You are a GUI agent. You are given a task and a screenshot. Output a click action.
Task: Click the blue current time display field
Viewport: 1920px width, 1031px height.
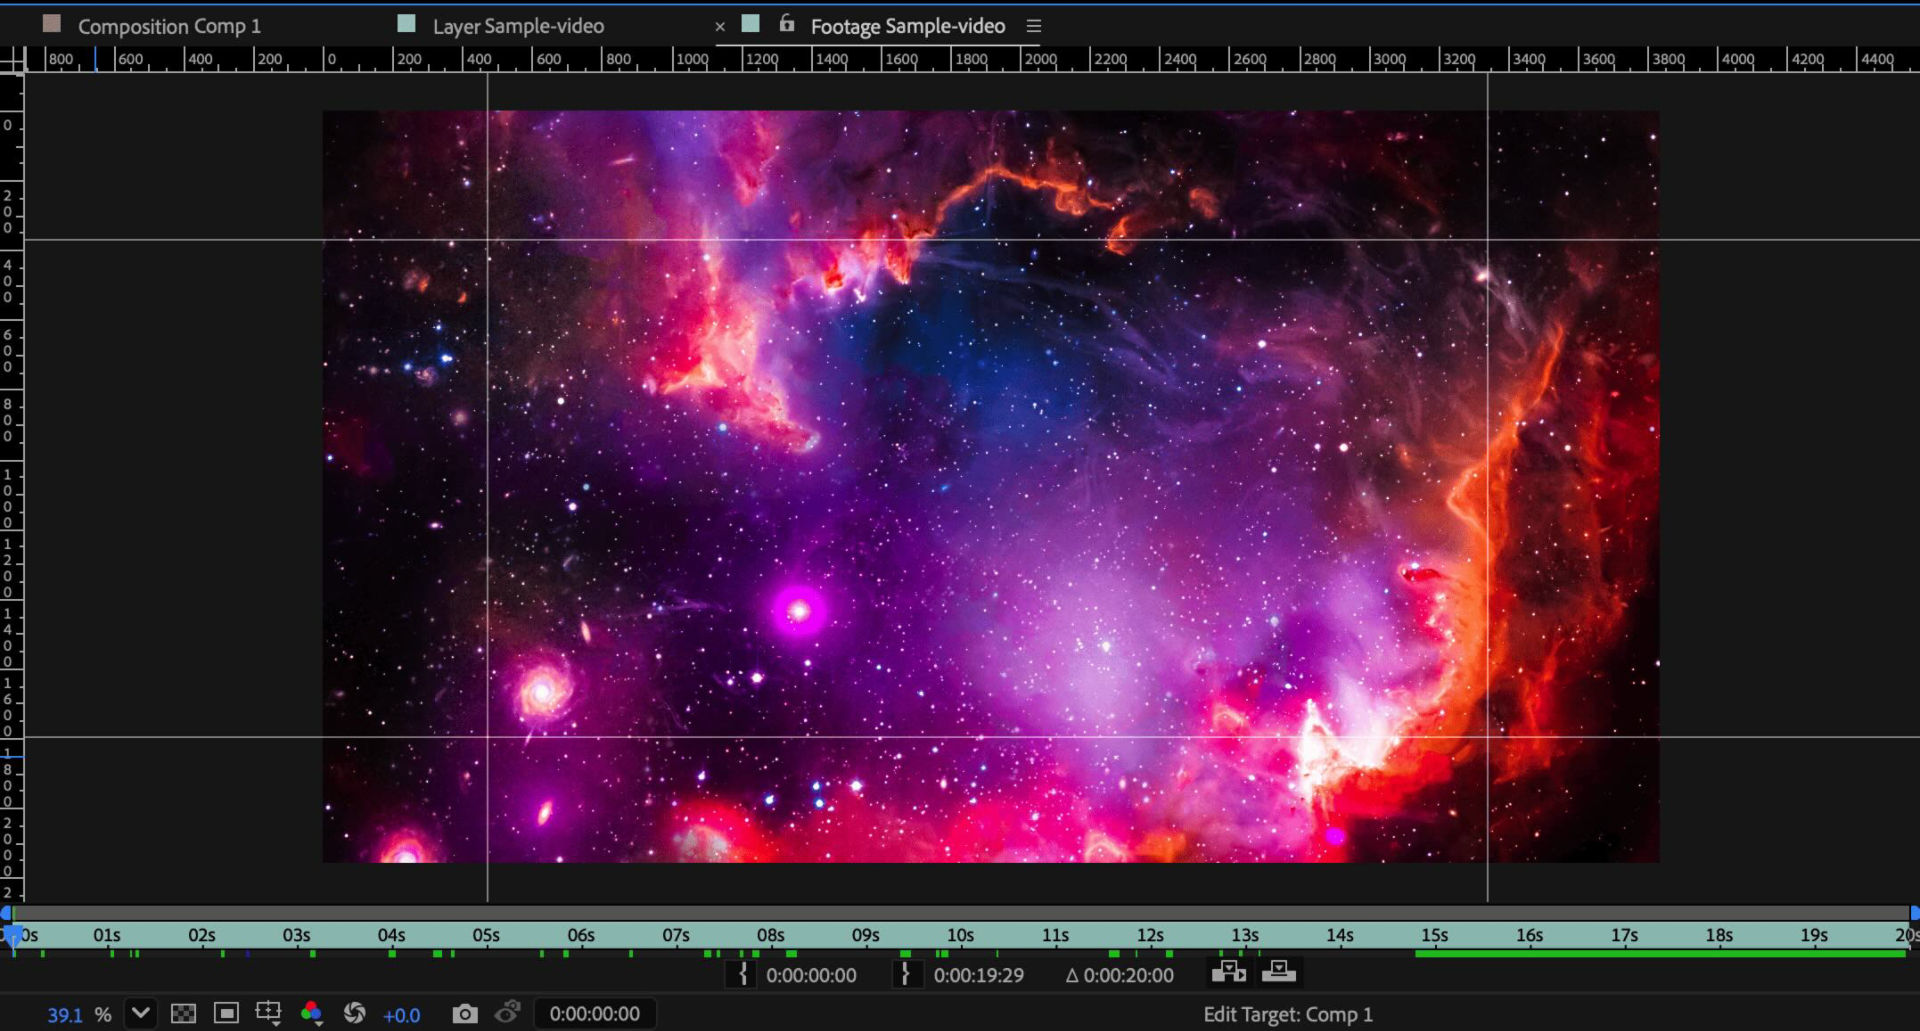(x=596, y=1013)
